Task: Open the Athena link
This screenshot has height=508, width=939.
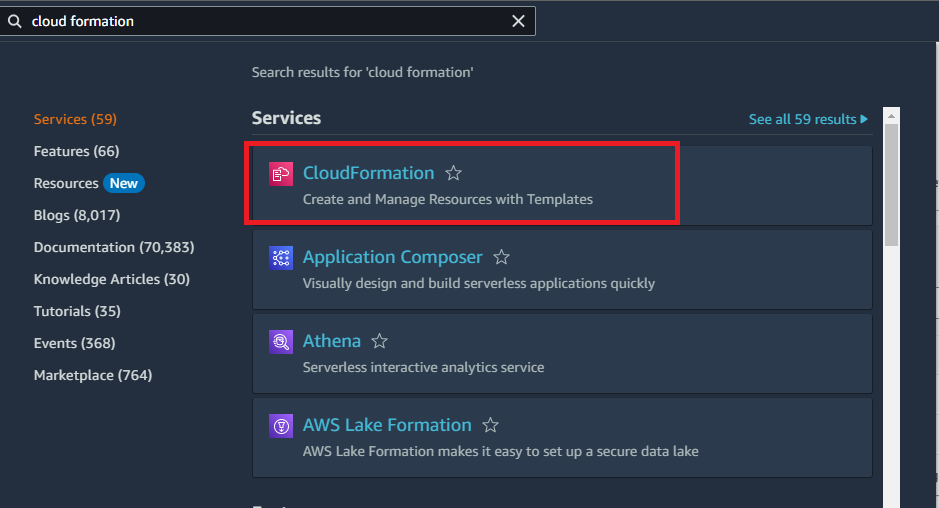Action: 332,341
